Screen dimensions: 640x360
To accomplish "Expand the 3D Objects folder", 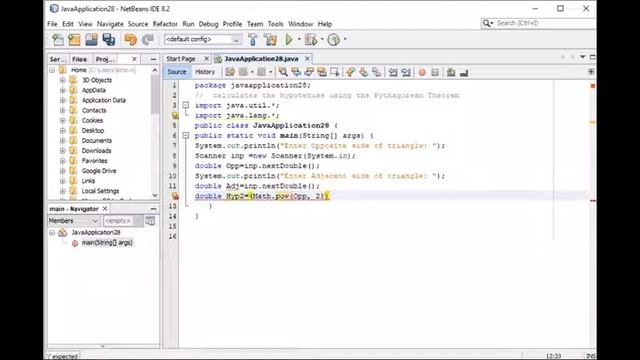I will [x=62, y=80].
